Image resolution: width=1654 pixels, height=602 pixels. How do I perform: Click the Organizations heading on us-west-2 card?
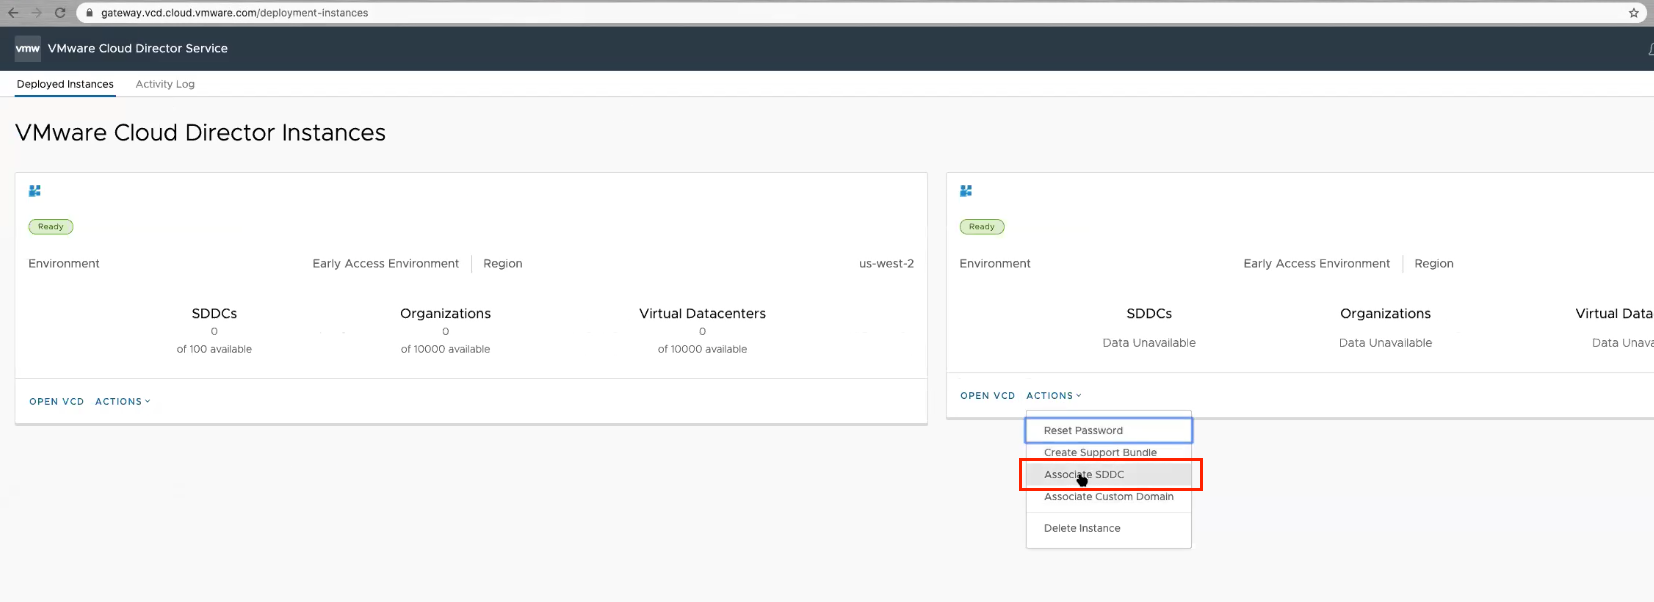pyautogui.click(x=445, y=313)
